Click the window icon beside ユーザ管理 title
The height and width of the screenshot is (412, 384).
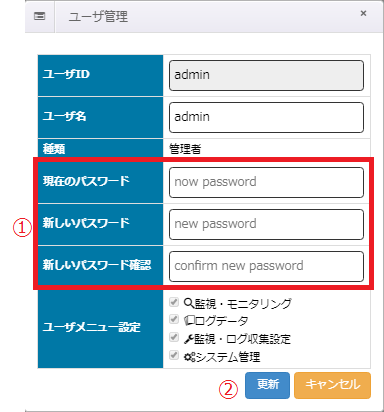pyautogui.click(x=40, y=16)
